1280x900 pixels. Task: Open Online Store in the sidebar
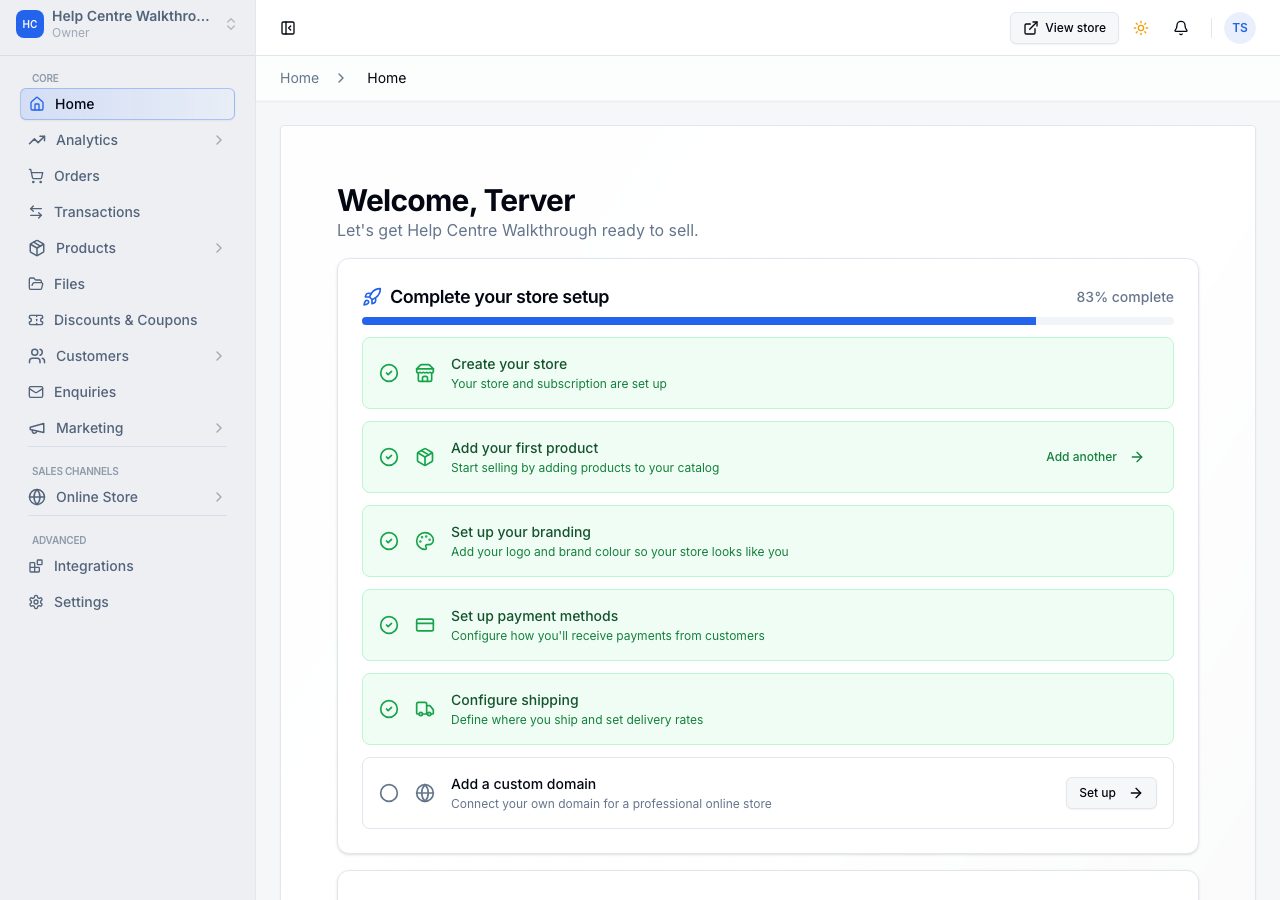pos(127,497)
